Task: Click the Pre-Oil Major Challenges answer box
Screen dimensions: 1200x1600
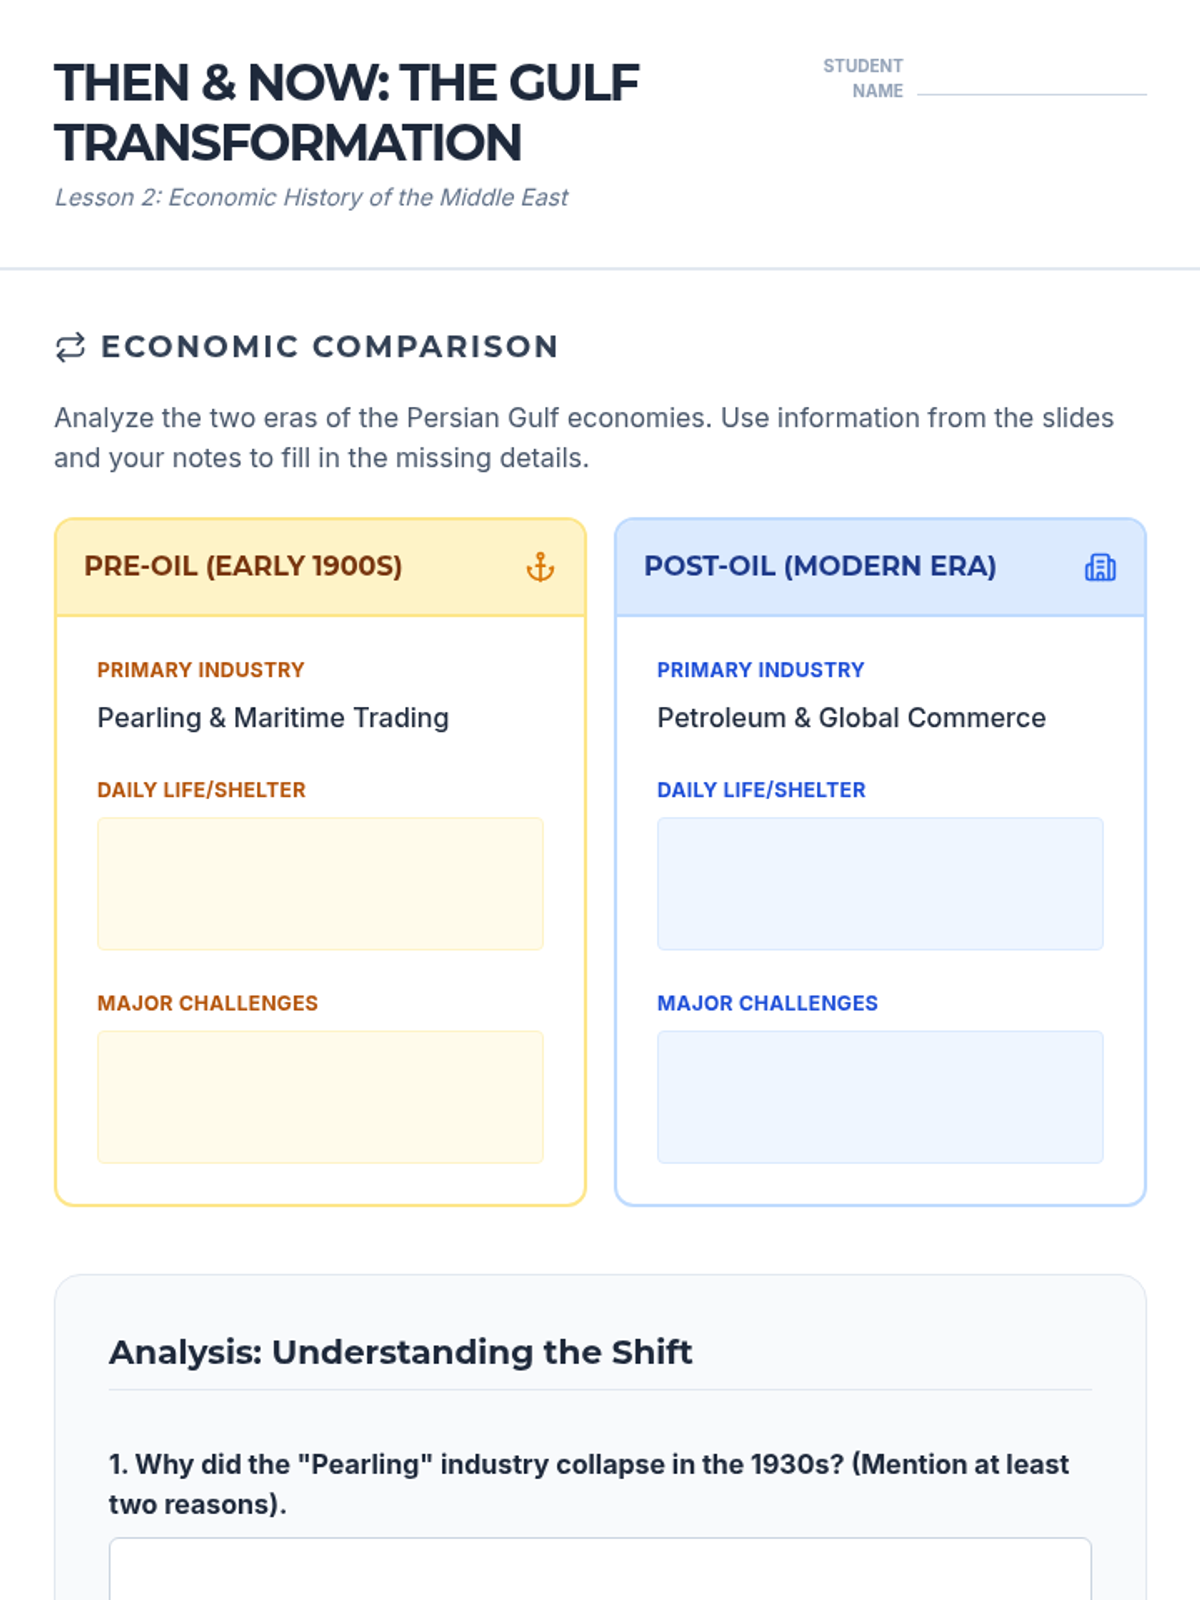Action: tap(320, 1096)
